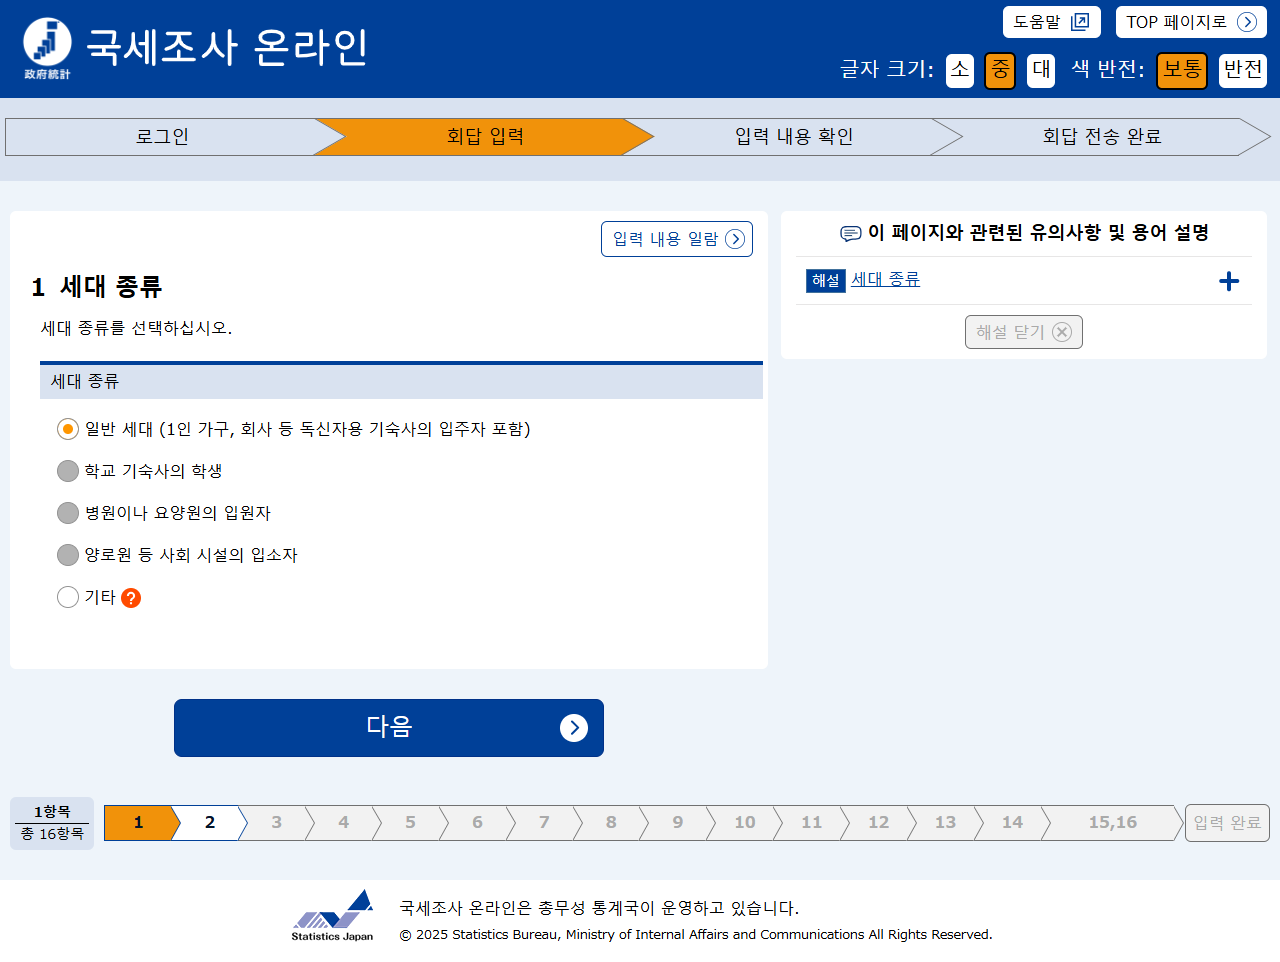
Task: Go to step 2 in the progress bar
Action: (210, 823)
